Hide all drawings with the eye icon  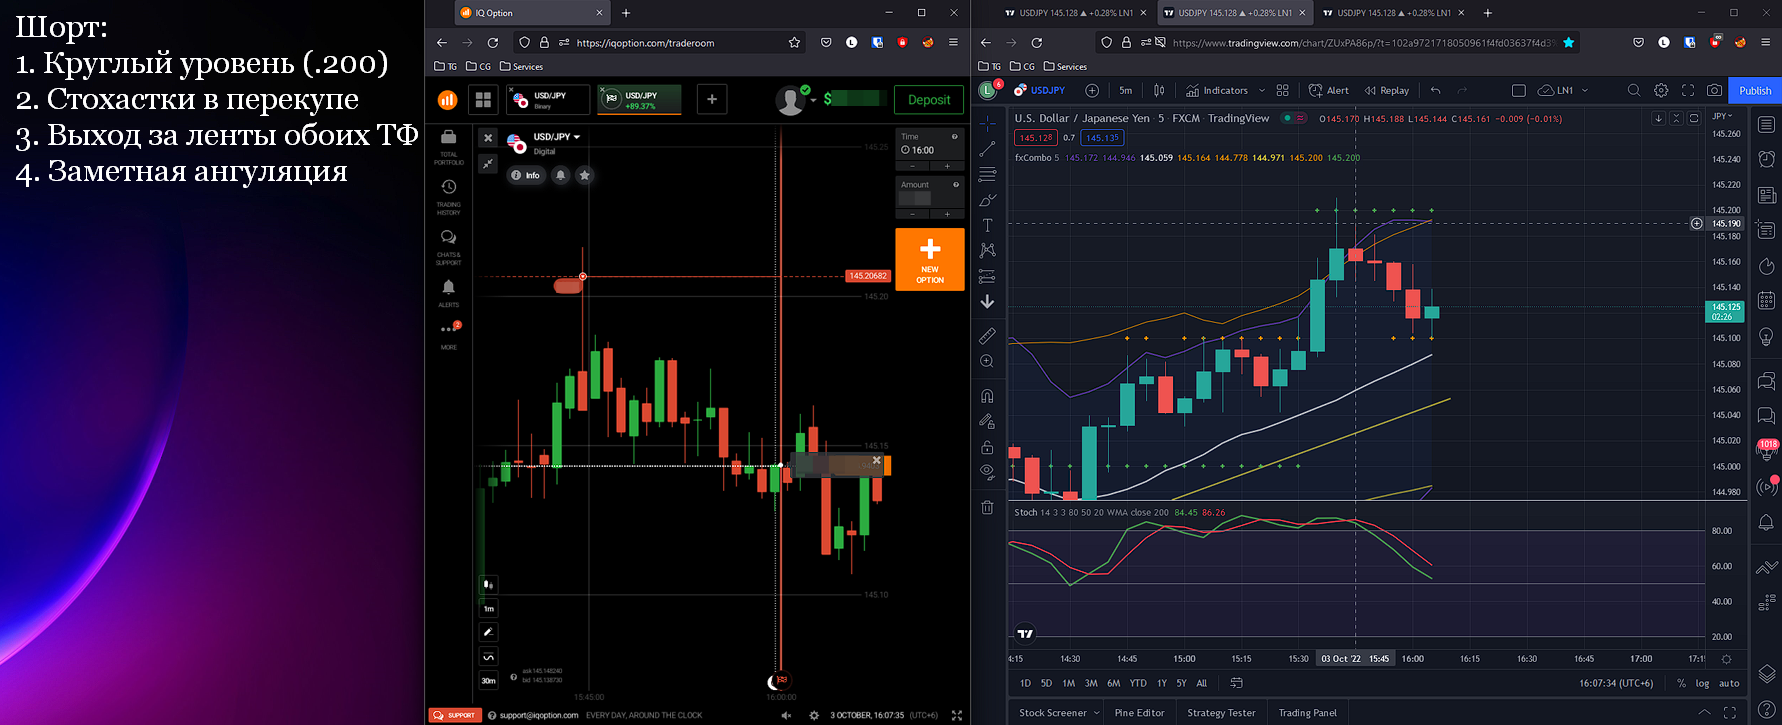pyautogui.click(x=987, y=472)
